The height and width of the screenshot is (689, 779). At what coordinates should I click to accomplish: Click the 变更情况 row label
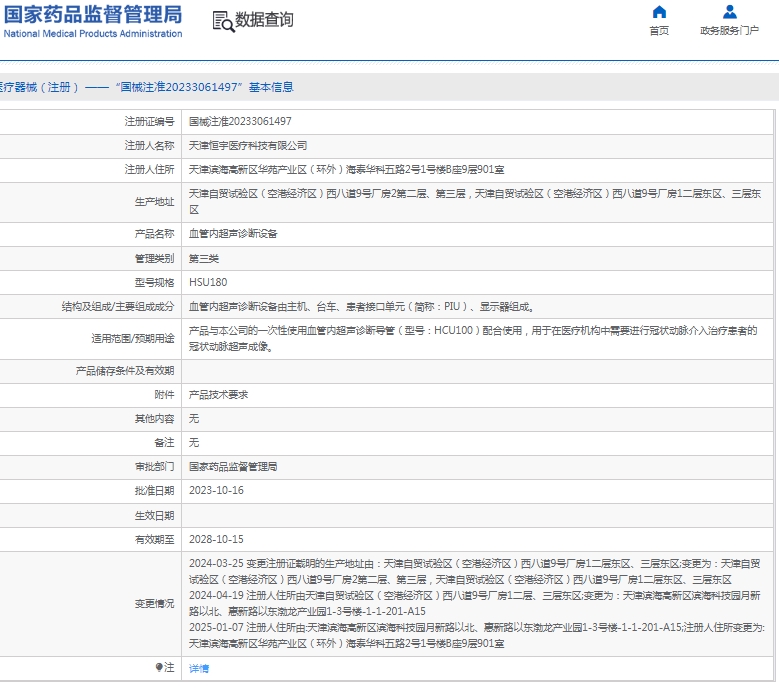tap(154, 604)
